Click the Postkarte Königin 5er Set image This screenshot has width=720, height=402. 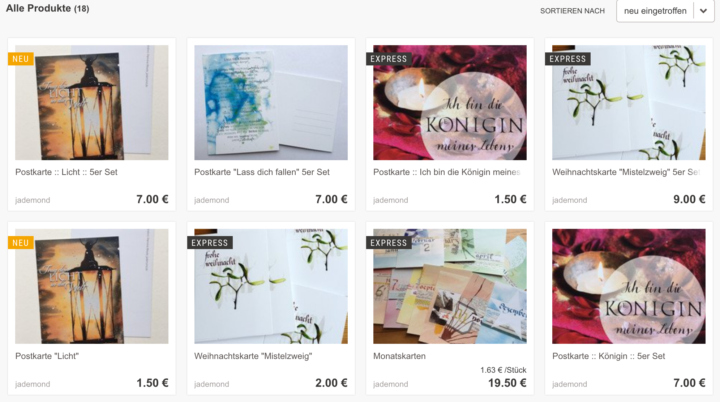pos(629,286)
